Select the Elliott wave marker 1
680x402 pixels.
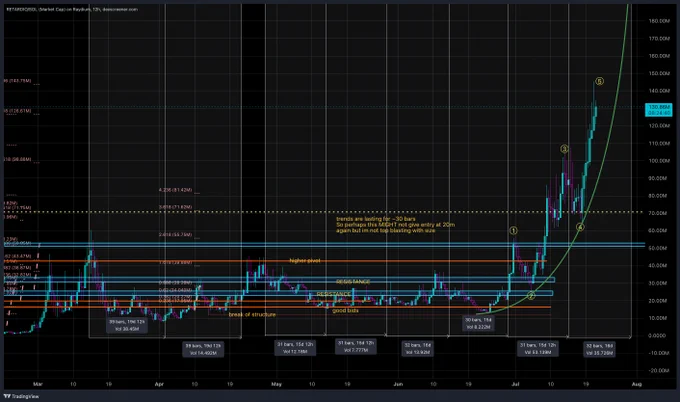click(513, 231)
